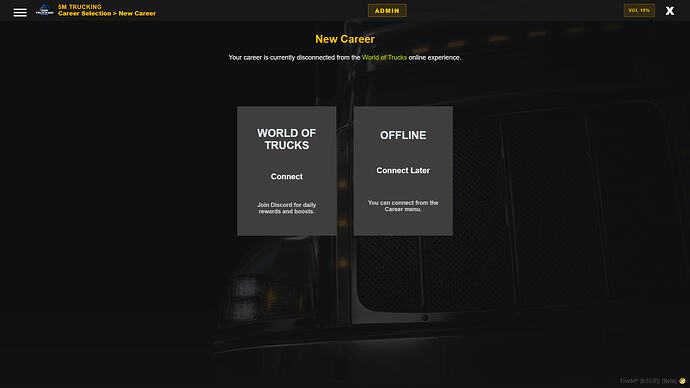Follow the World of Trucks link
The width and height of the screenshot is (690, 388).
tap(384, 58)
